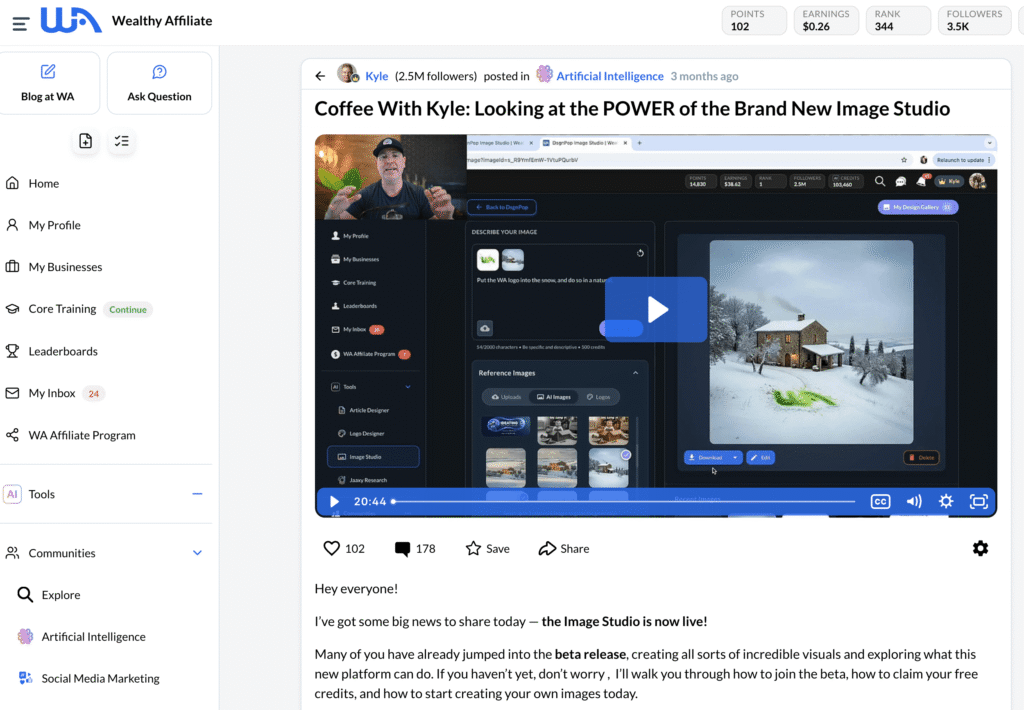Open post settings gear icon
1024x710 pixels.
pos(980,548)
